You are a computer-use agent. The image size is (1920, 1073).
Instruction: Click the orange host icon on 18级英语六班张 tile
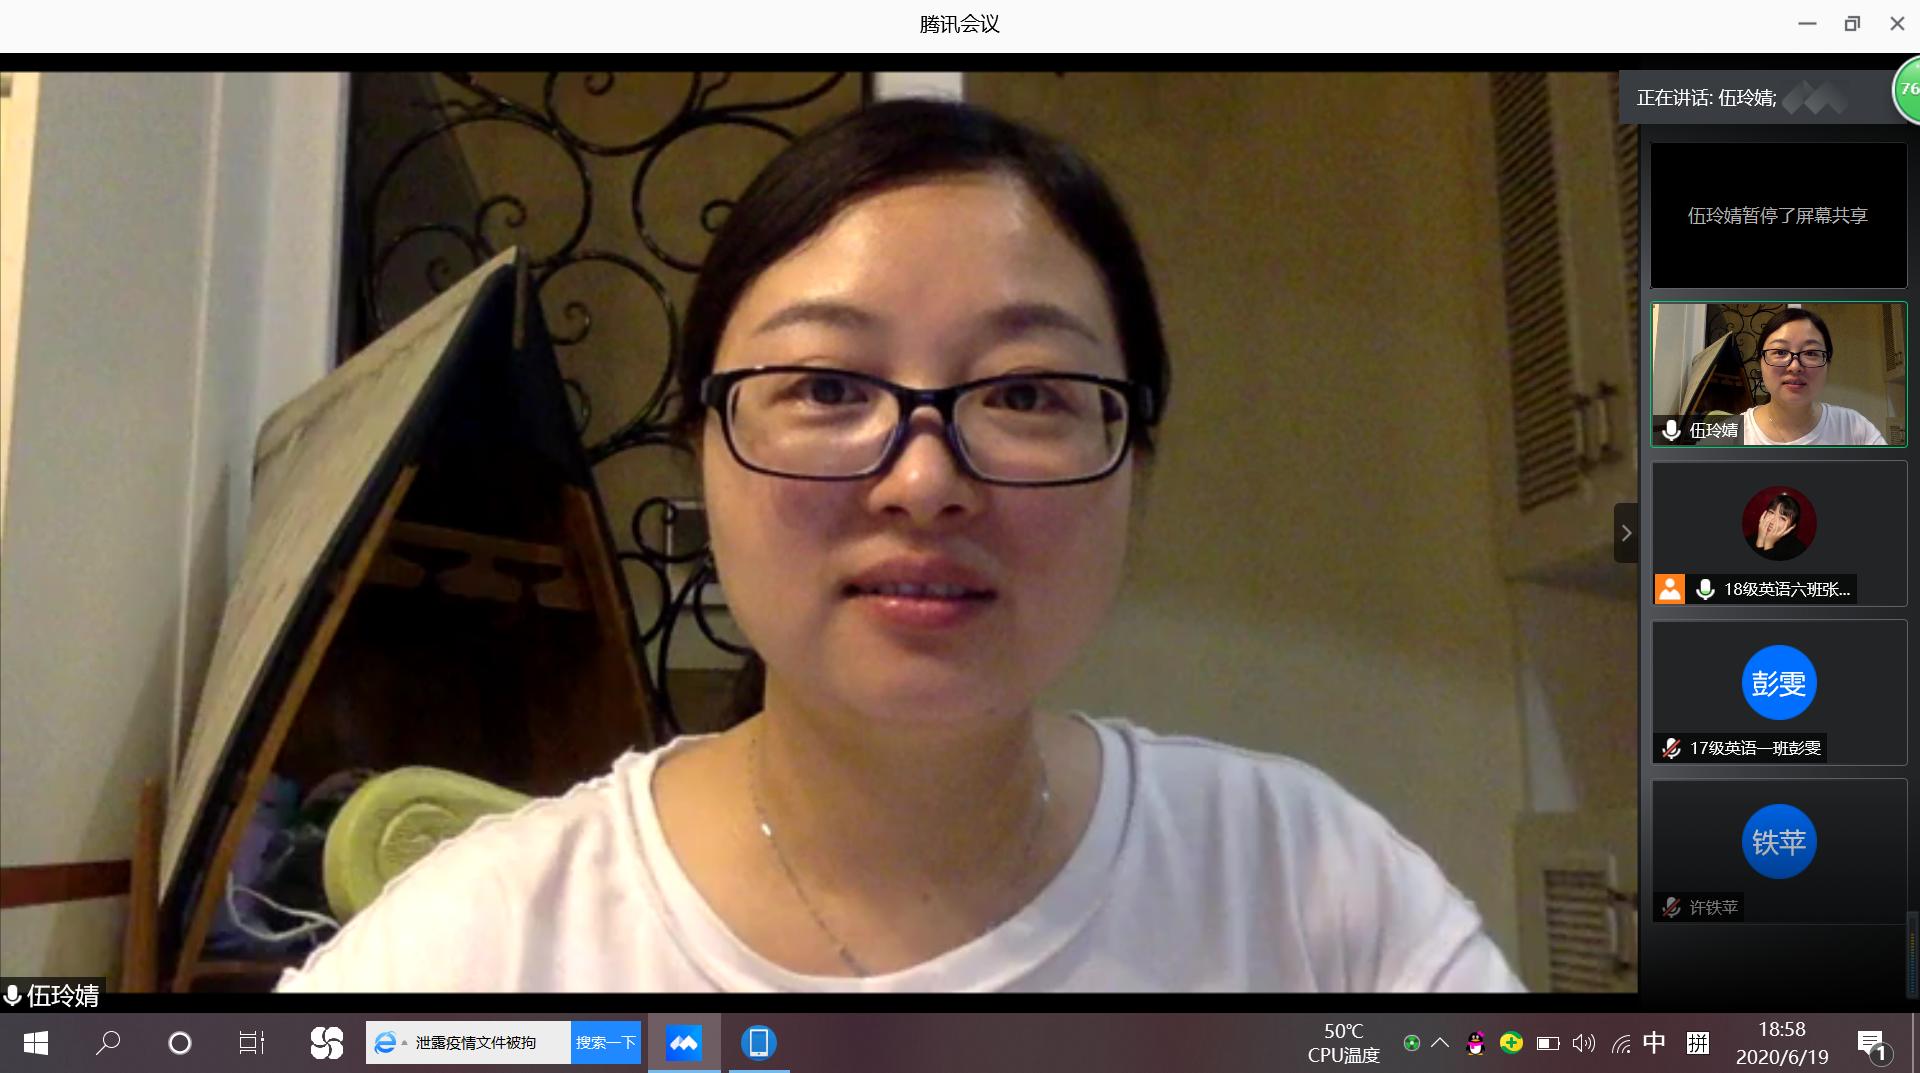click(x=1669, y=589)
